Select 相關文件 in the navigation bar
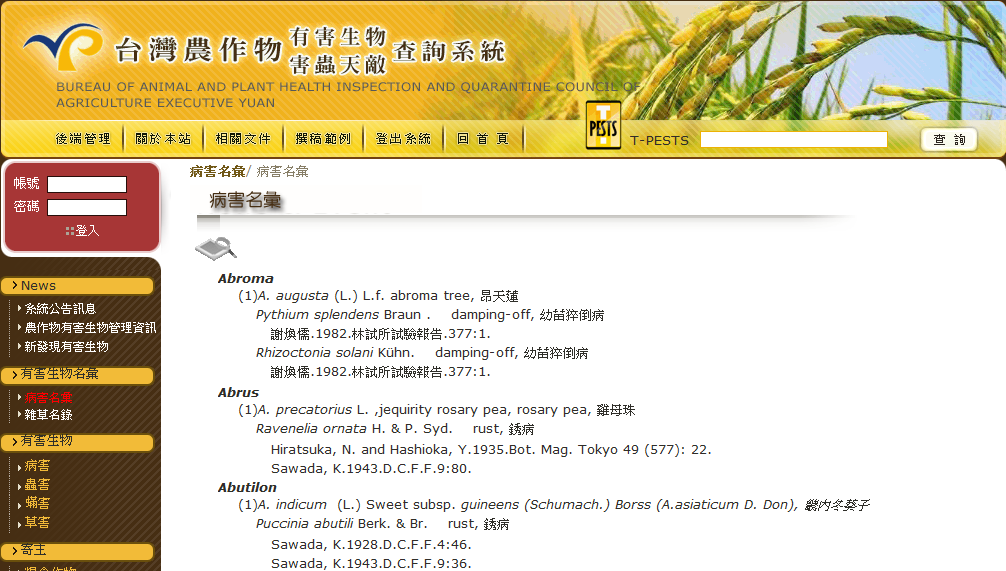Viewport: 1006px width, 571px height. (x=243, y=139)
